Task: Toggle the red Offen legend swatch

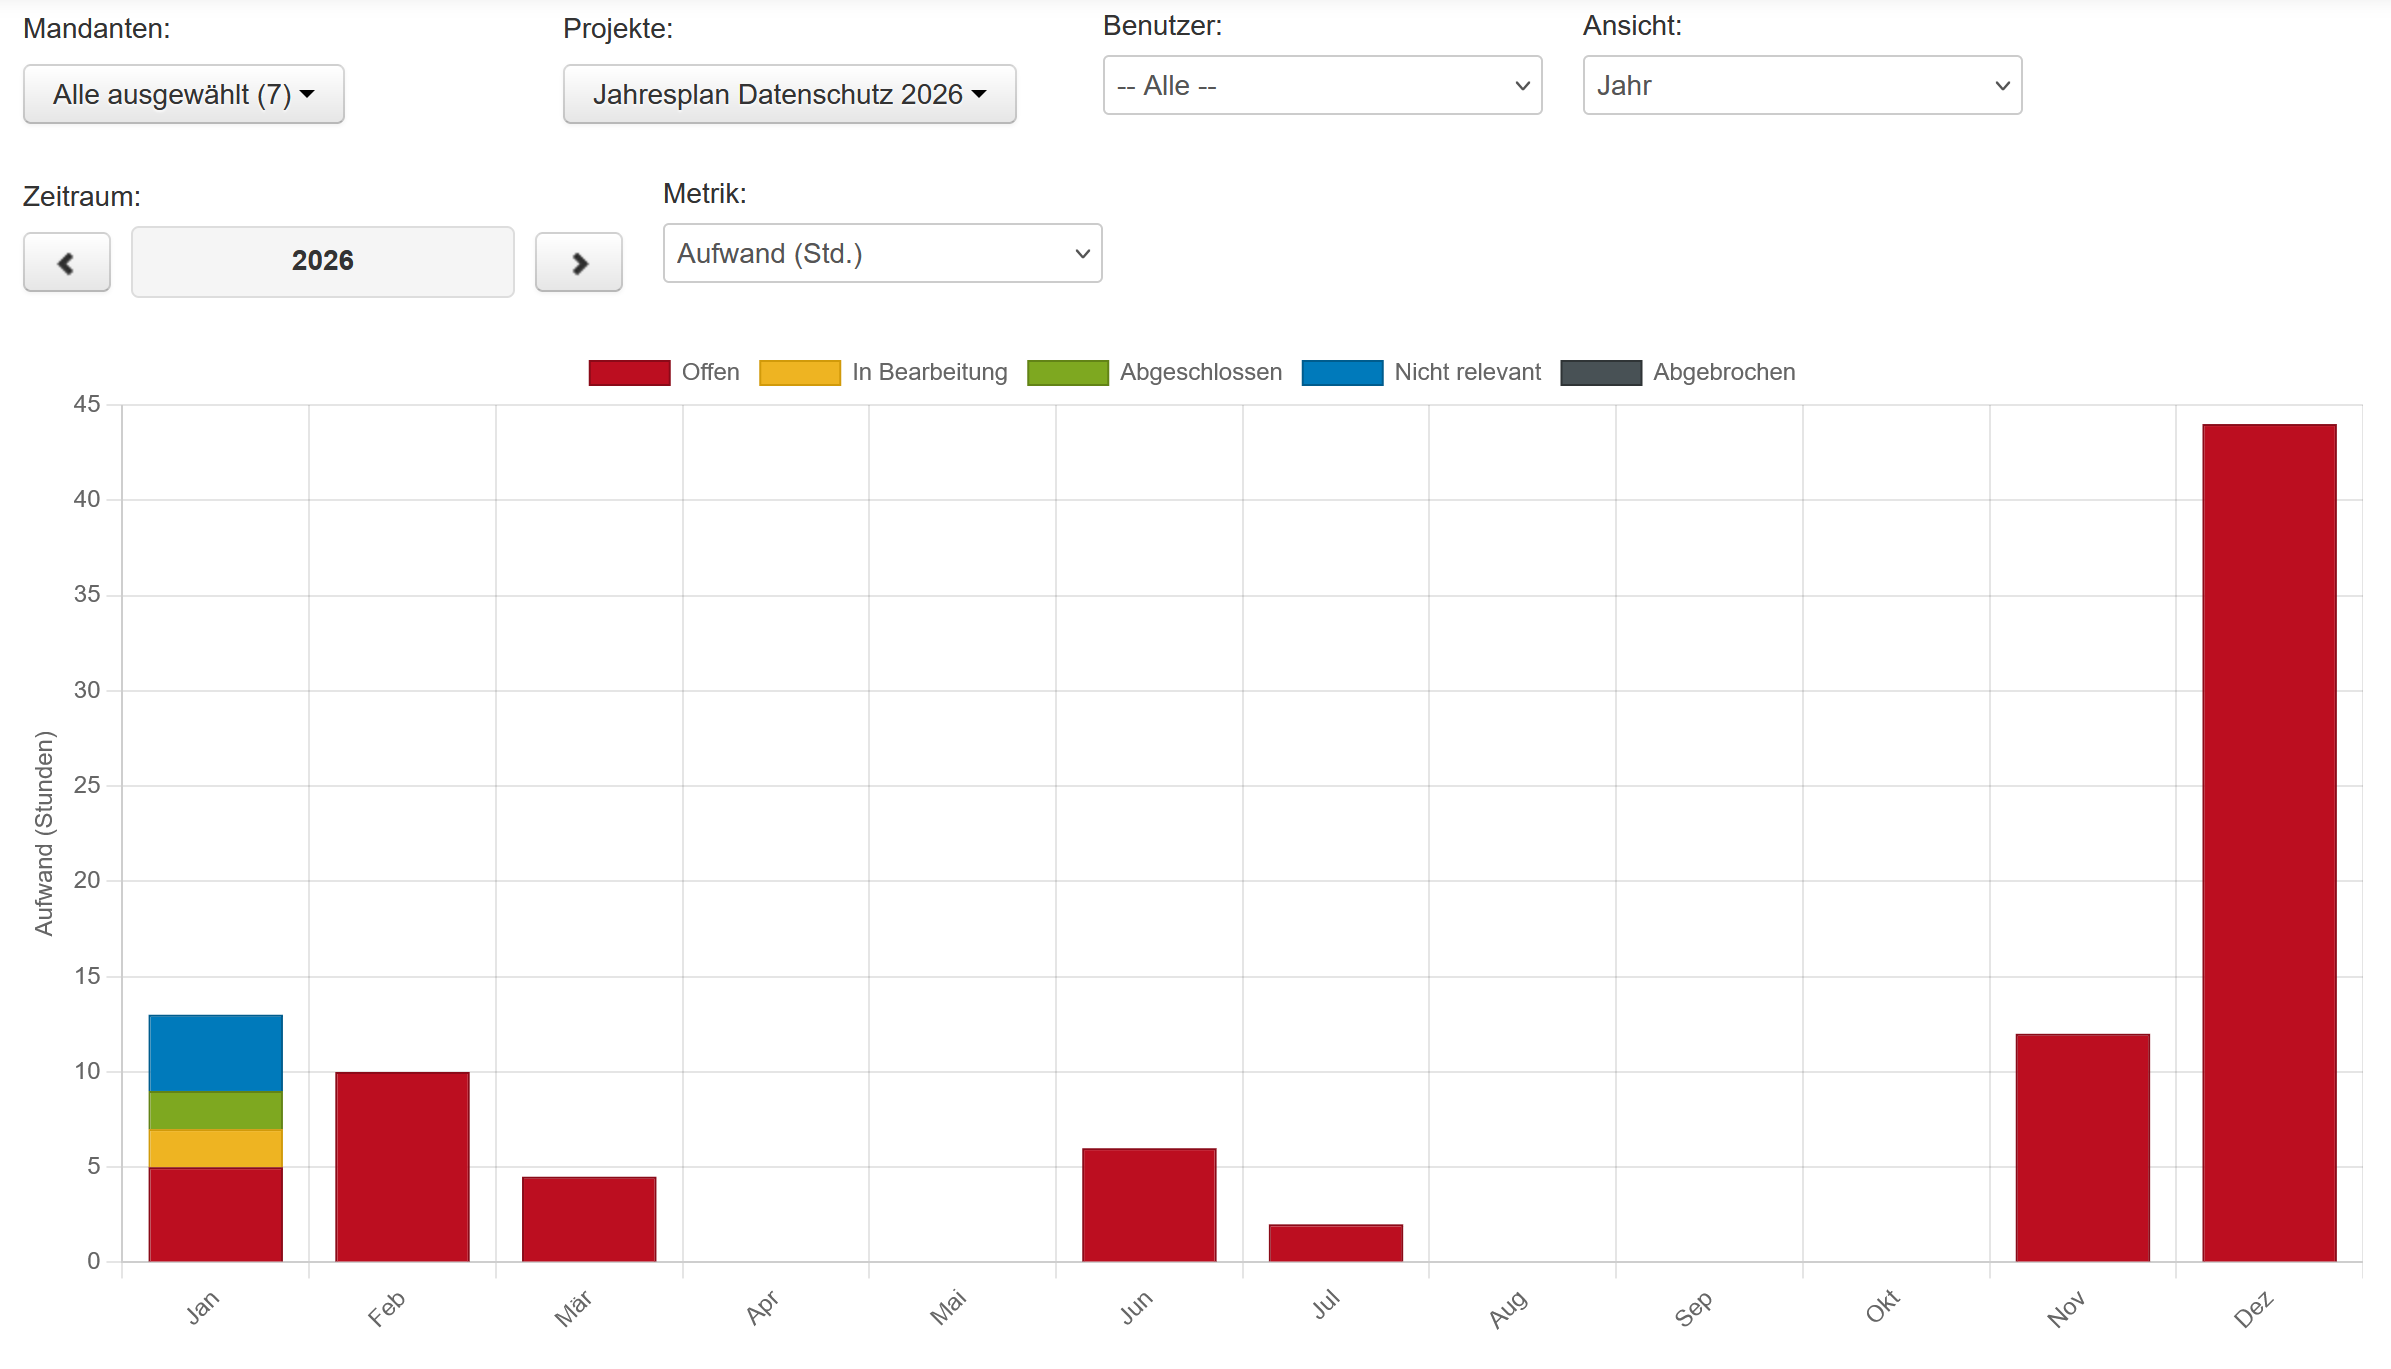Action: click(x=629, y=372)
